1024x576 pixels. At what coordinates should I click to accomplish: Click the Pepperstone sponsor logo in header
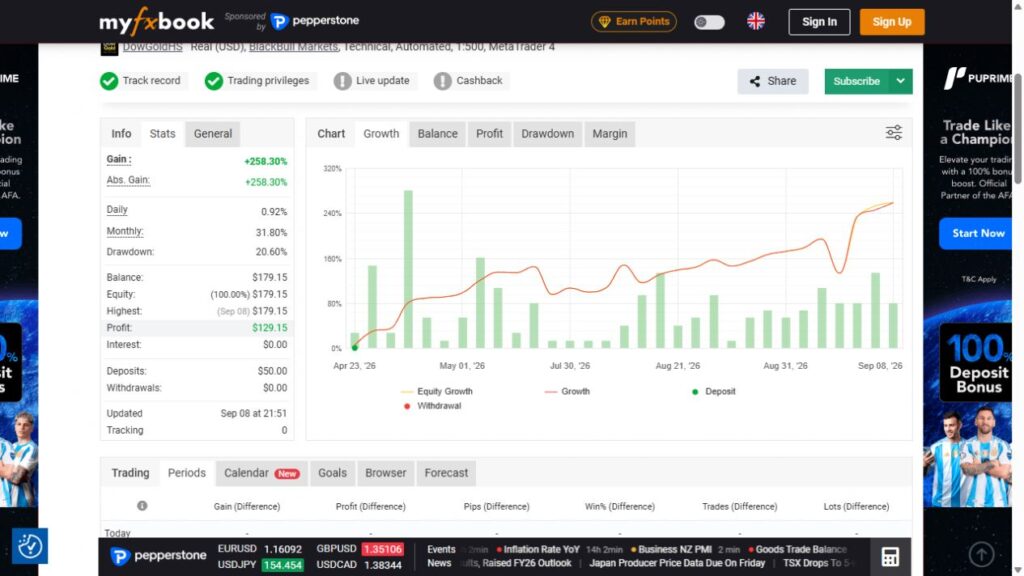[315, 21]
